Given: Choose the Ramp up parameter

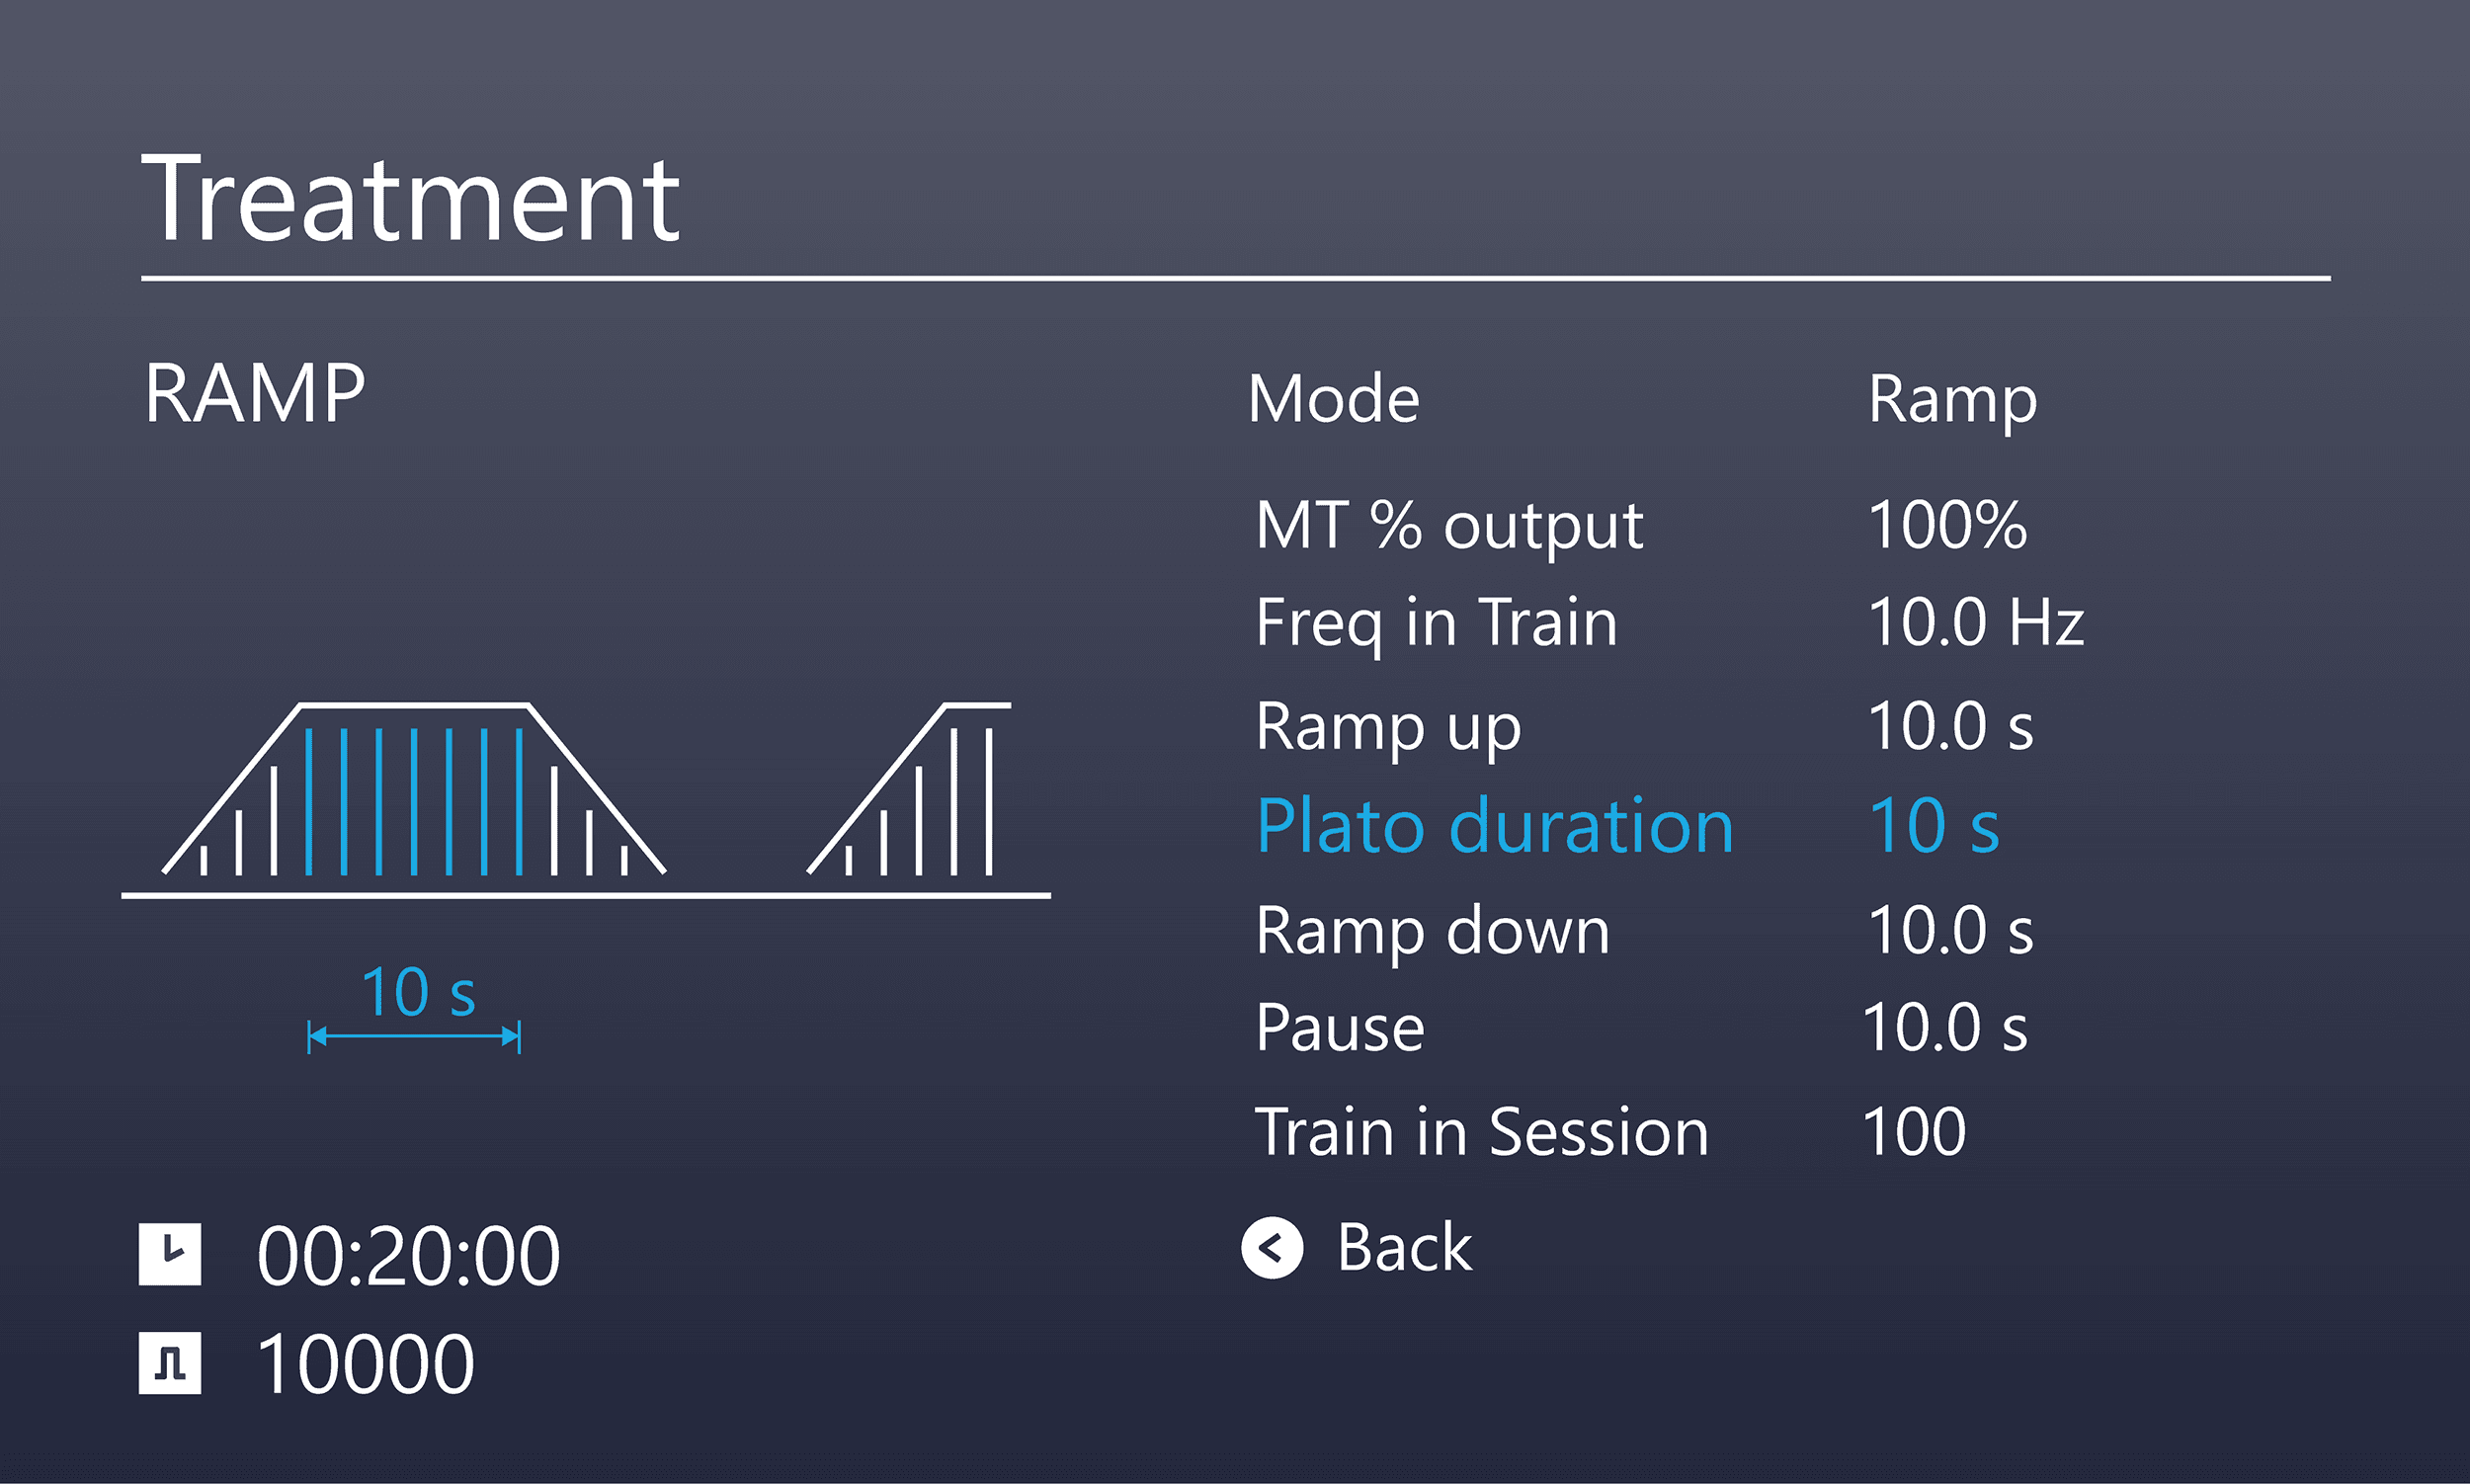Looking at the screenshot, I should (x=1644, y=726).
